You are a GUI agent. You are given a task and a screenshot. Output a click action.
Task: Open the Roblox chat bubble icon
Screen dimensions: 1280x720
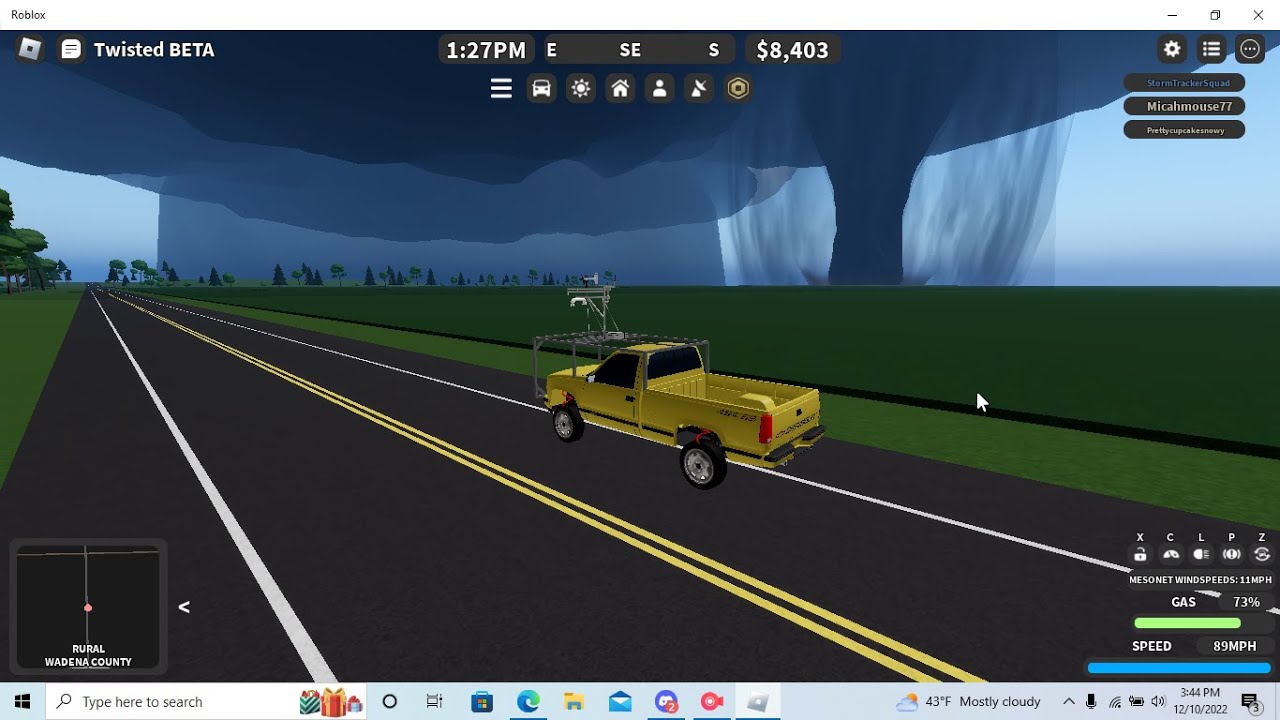[x=71, y=49]
